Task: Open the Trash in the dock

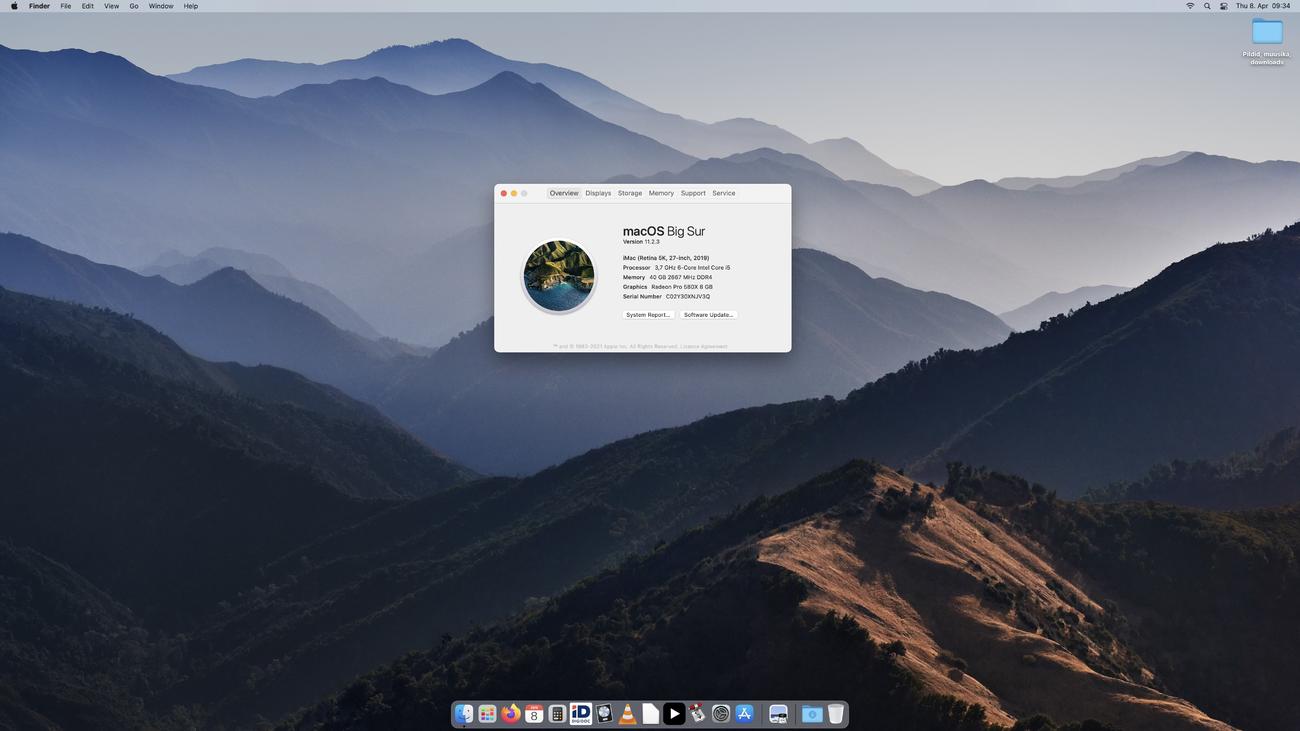Action: [x=835, y=714]
